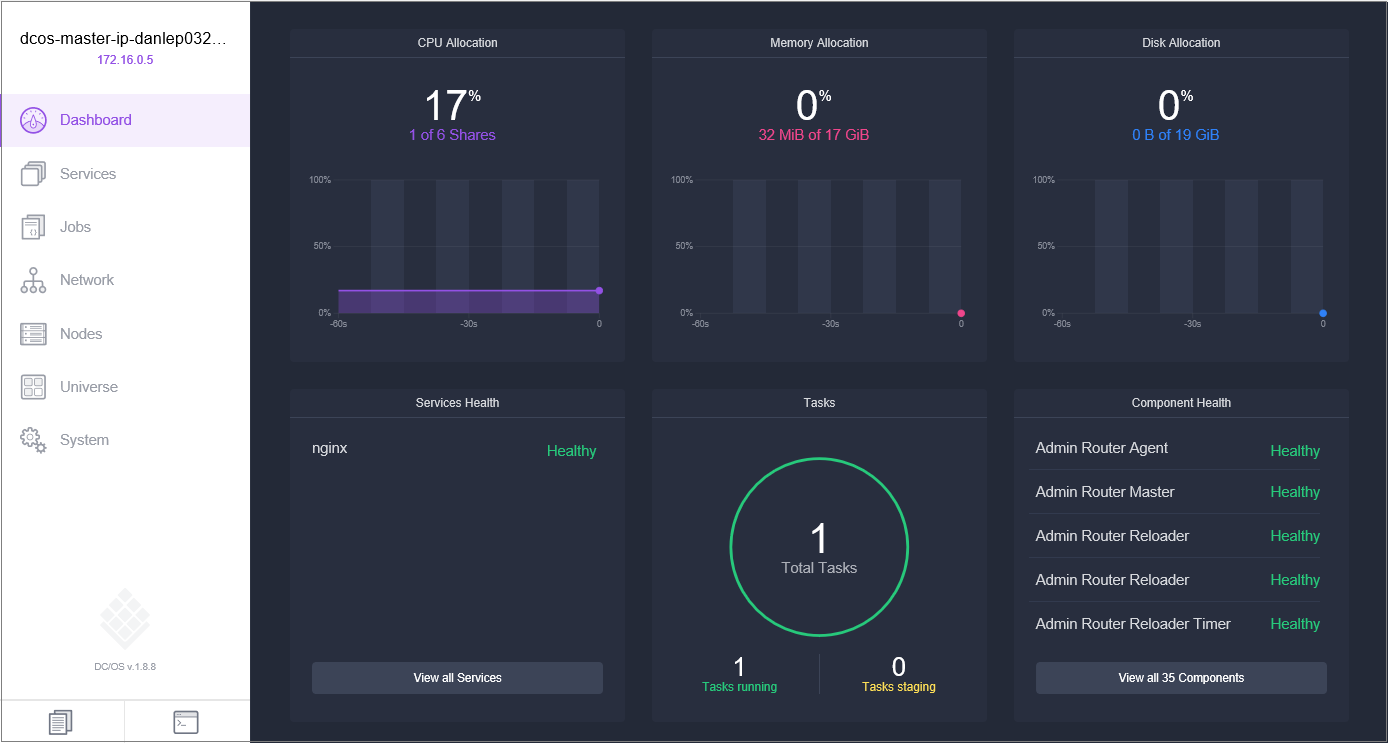Click the documentation icon at bottom left
The height and width of the screenshot is (743, 1388).
pyautogui.click(x=61, y=720)
